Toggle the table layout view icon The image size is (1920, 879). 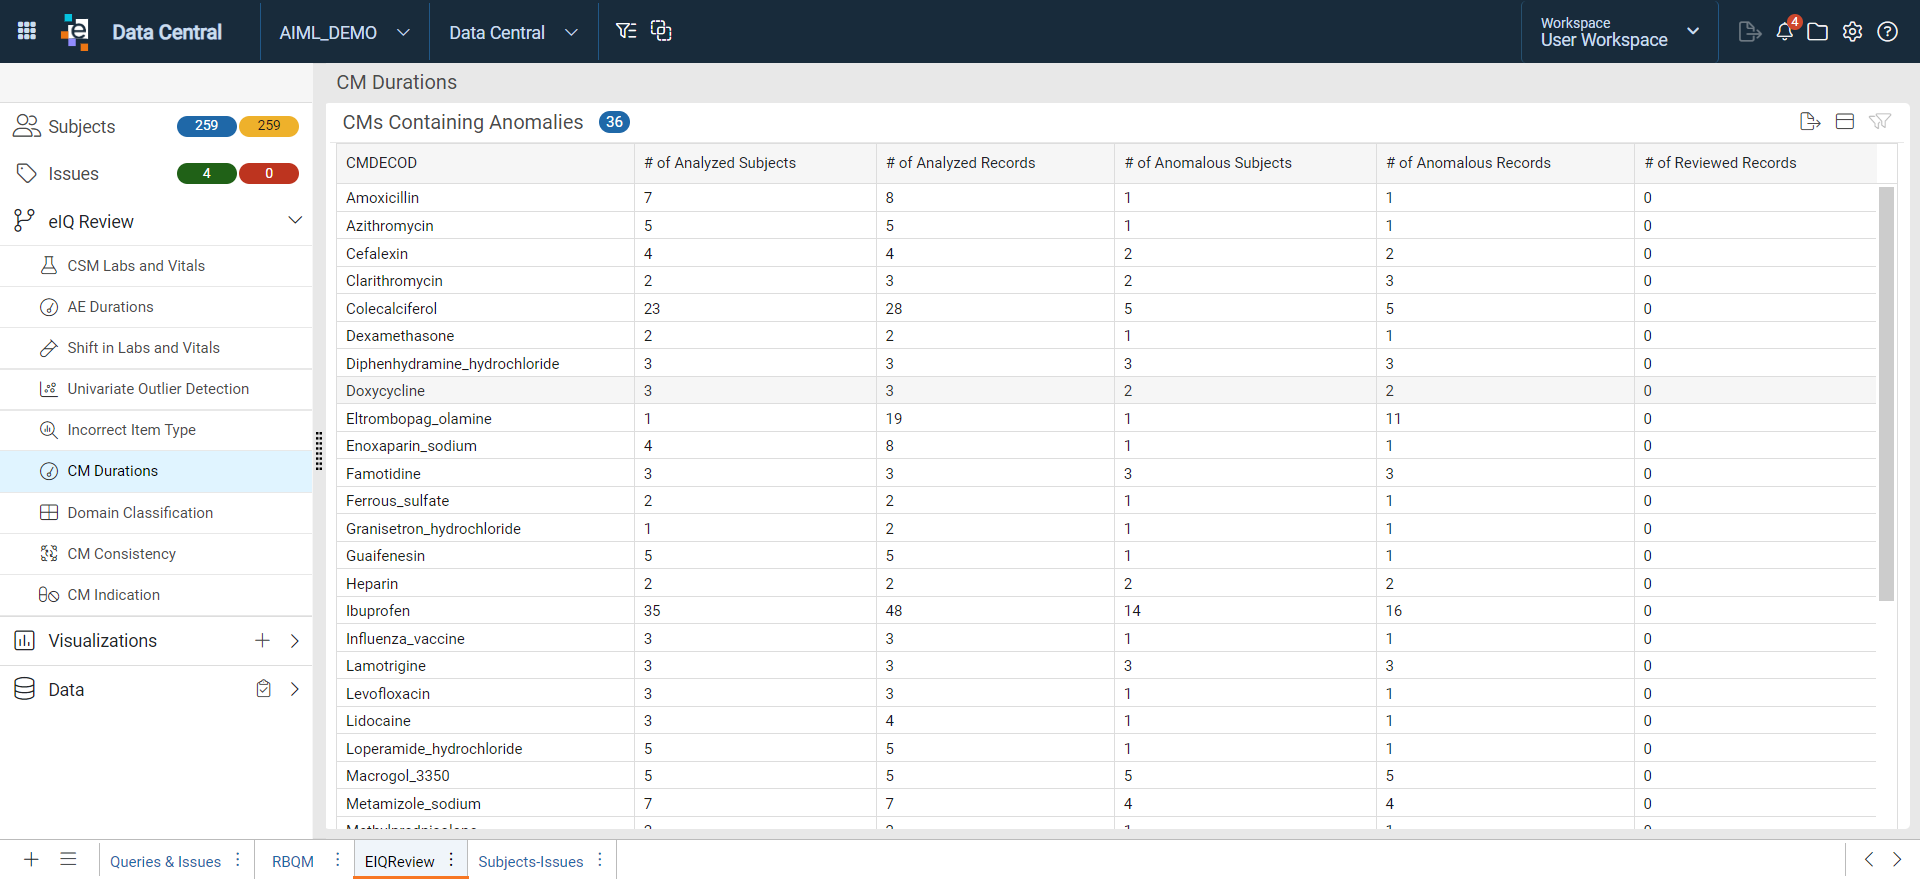coord(1845,121)
